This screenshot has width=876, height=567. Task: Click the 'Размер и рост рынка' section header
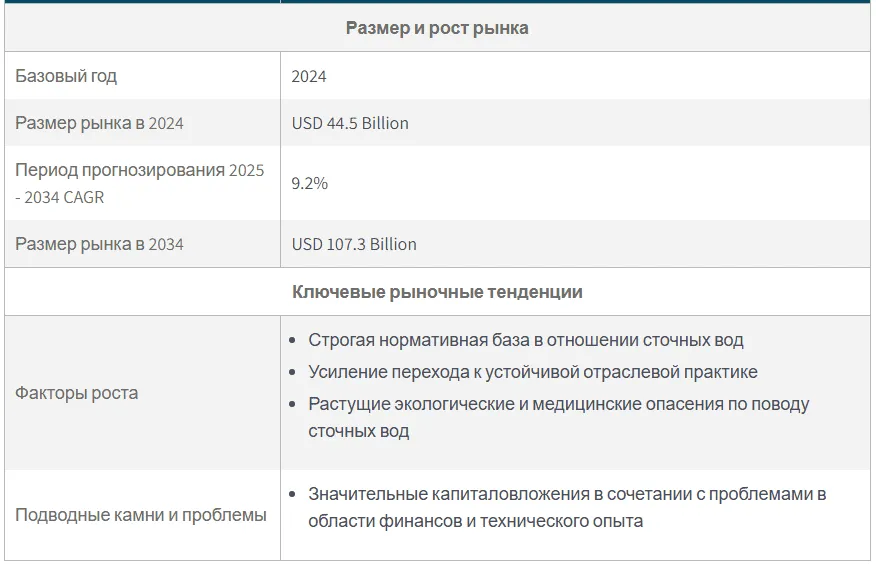437,28
